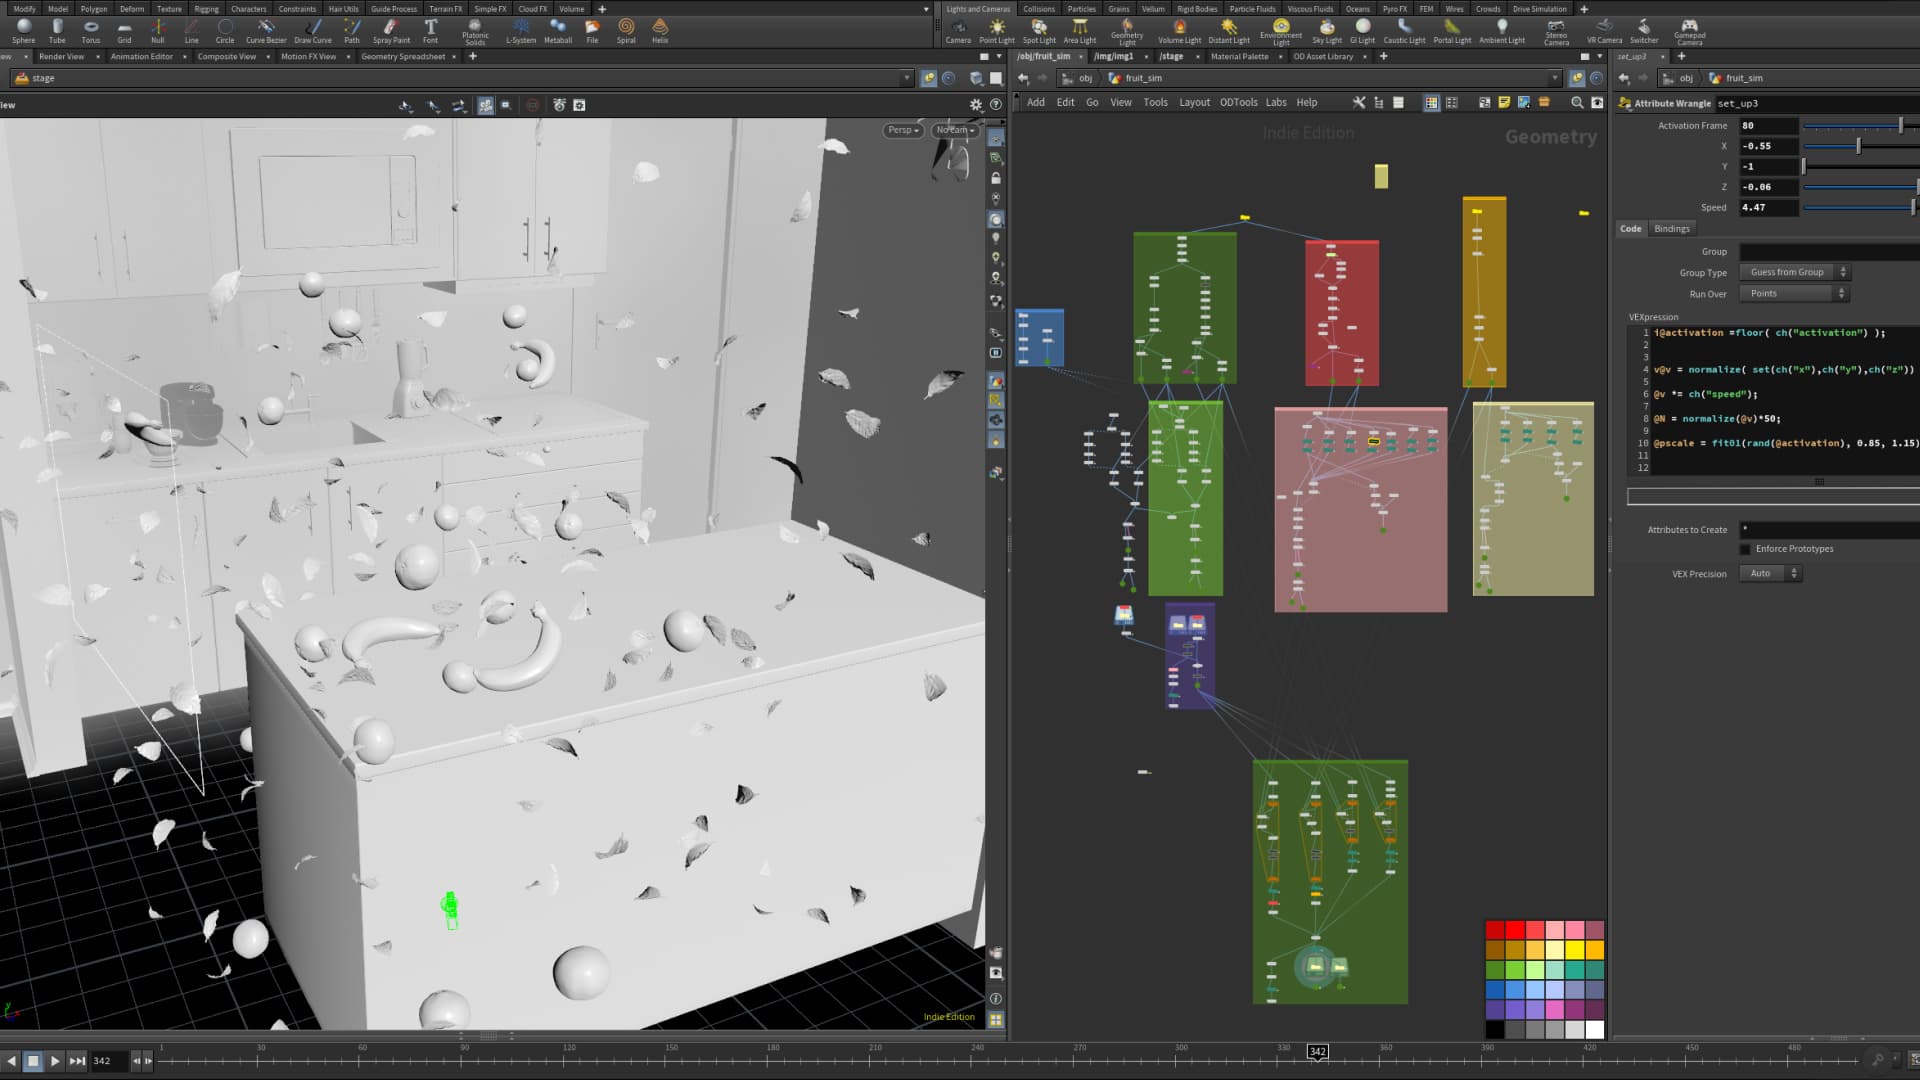Enable the Enforce Prototypes checkbox
1920x1080 pixels.
[1745, 549]
